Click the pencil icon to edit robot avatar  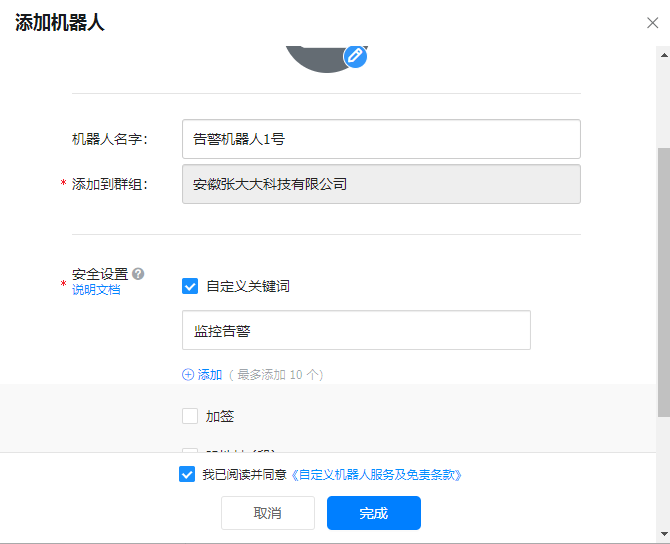tap(355, 56)
